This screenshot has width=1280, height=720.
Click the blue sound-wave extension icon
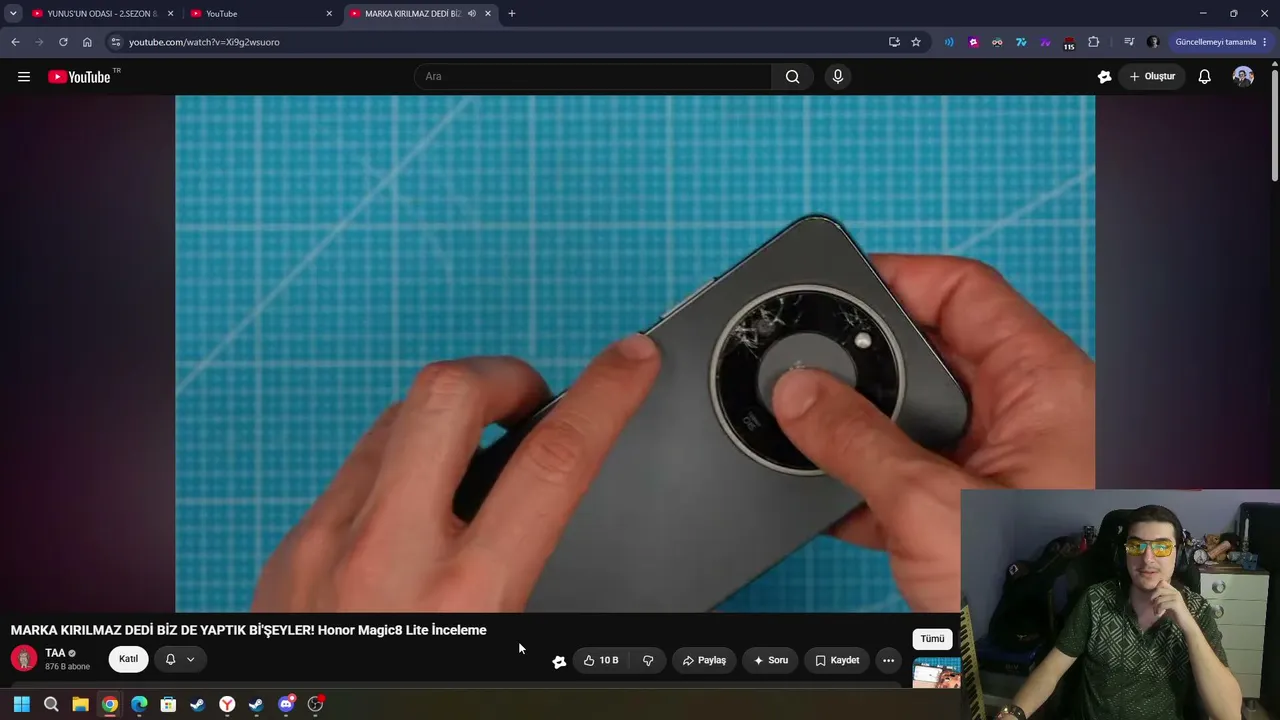click(949, 42)
